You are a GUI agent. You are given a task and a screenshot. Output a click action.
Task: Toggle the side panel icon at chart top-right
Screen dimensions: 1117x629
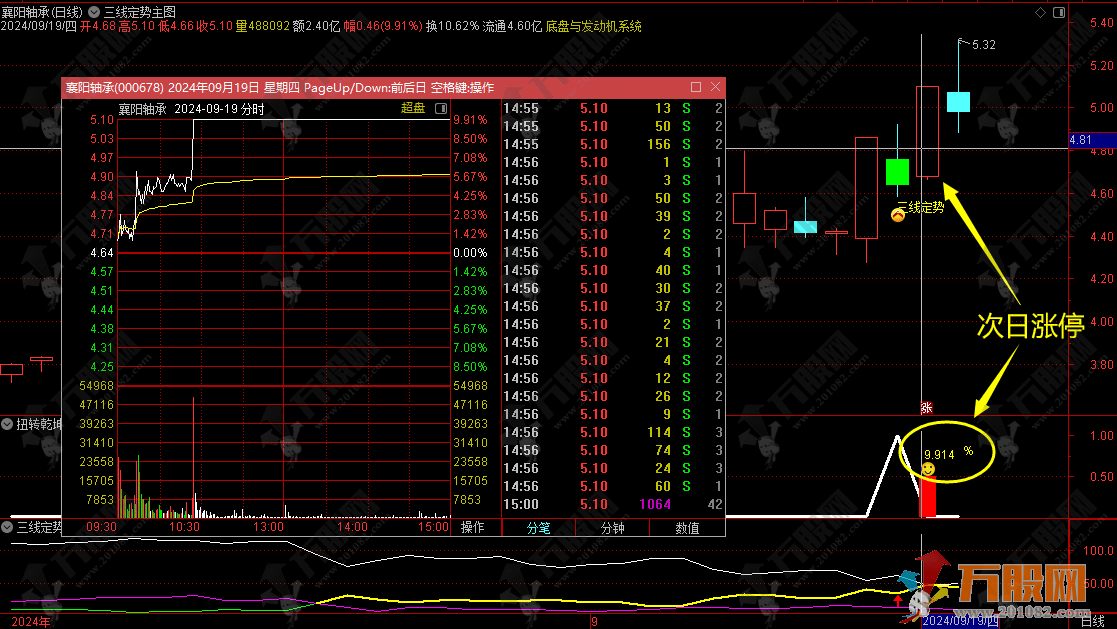[x=1058, y=12]
